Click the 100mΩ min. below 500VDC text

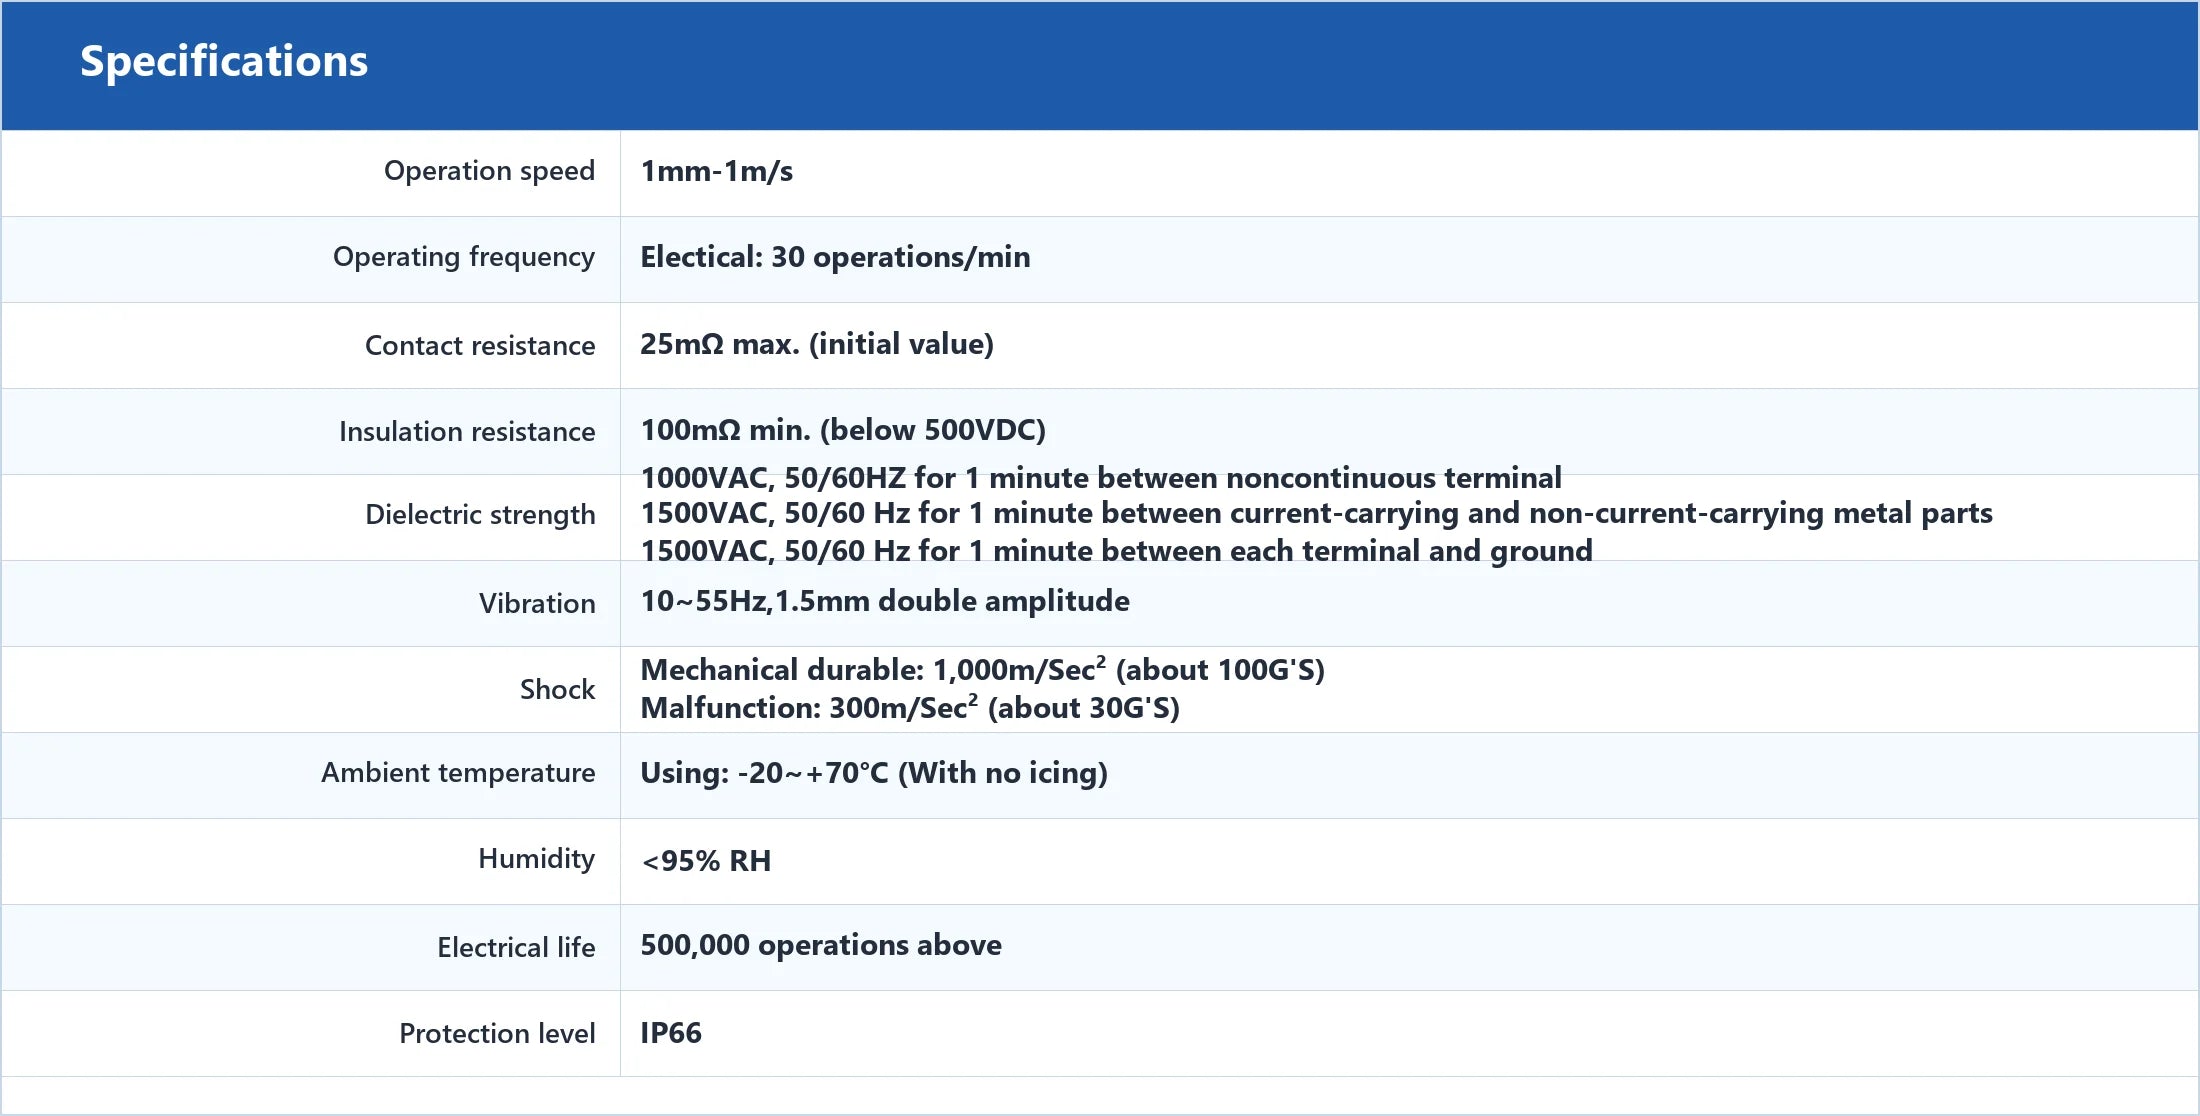[843, 430]
